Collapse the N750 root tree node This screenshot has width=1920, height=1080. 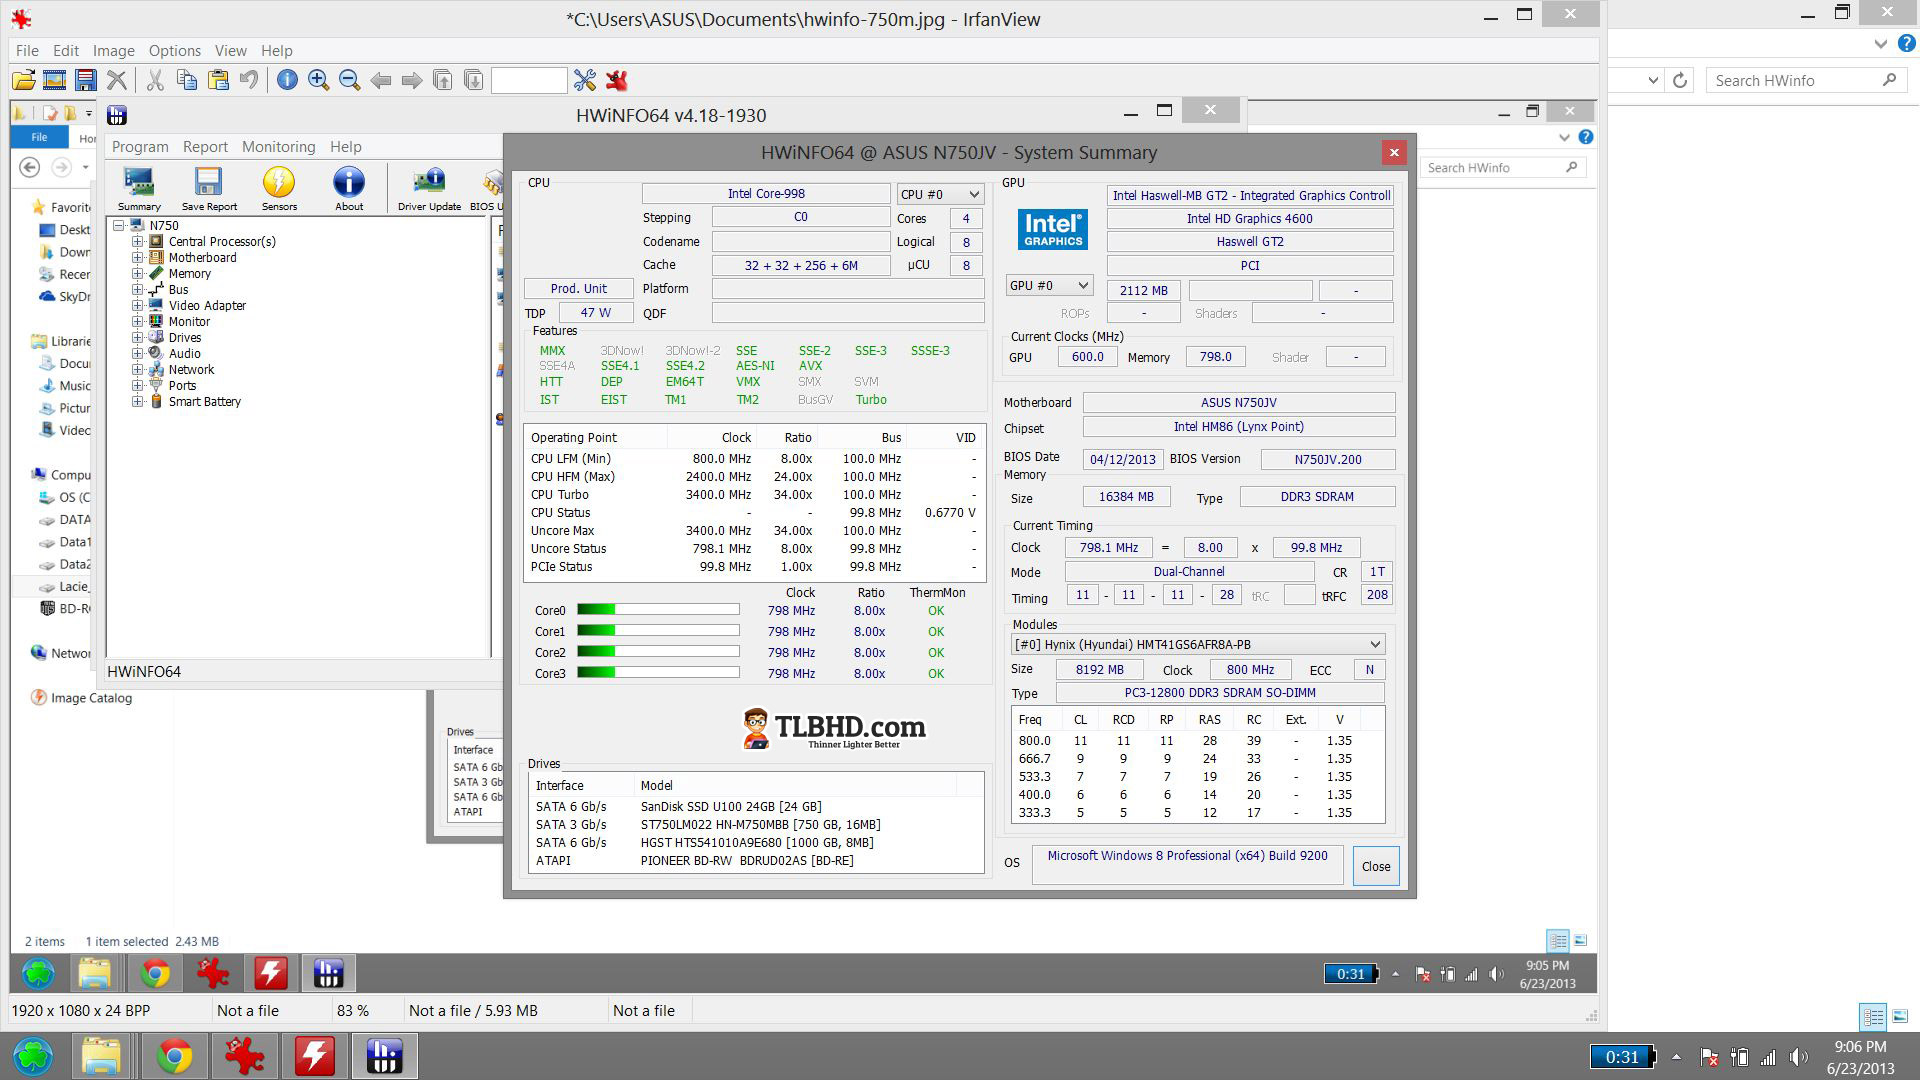point(119,225)
